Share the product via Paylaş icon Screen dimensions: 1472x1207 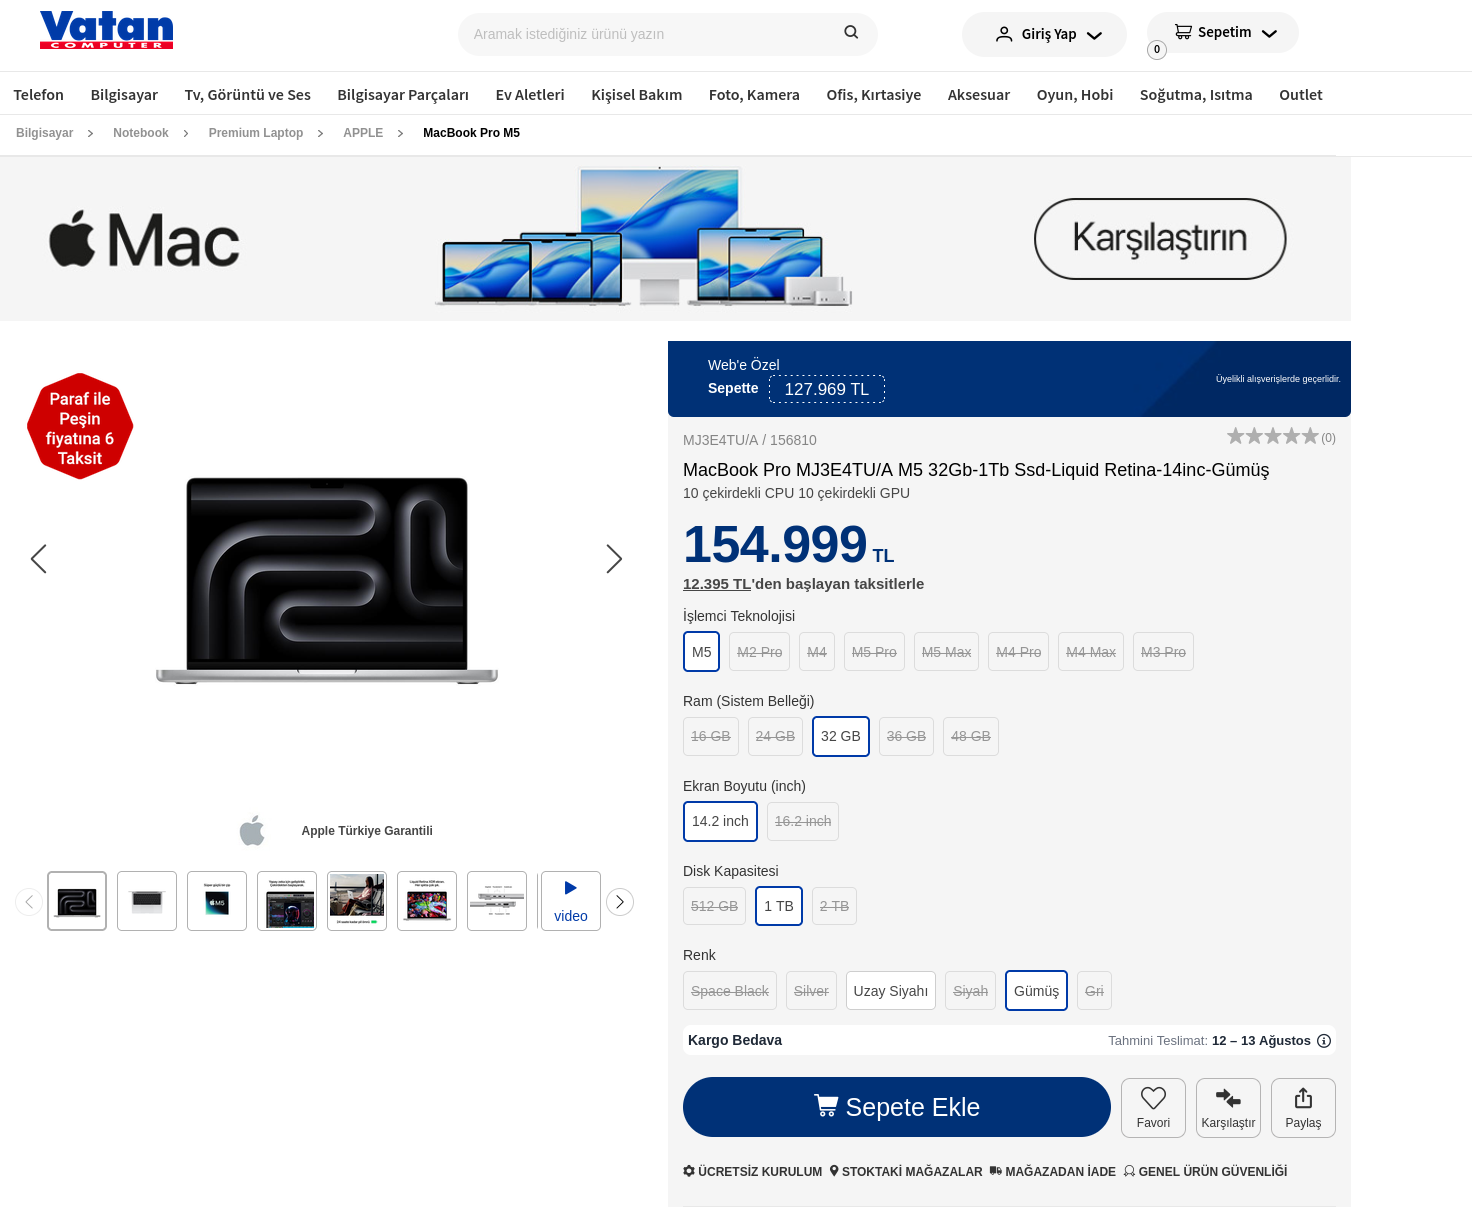pos(1303,1108)
